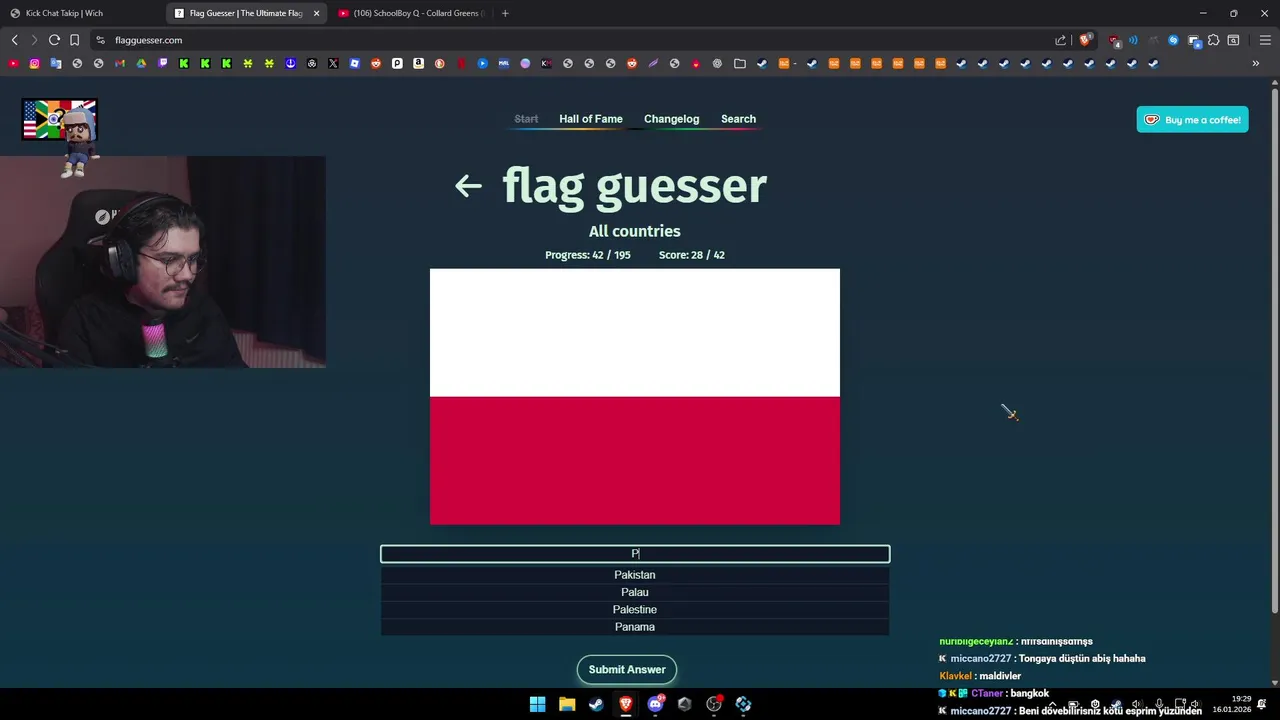Select Panama from the suggestion list
Viewport: 1280px width, 720px height.
coord(635,627)
